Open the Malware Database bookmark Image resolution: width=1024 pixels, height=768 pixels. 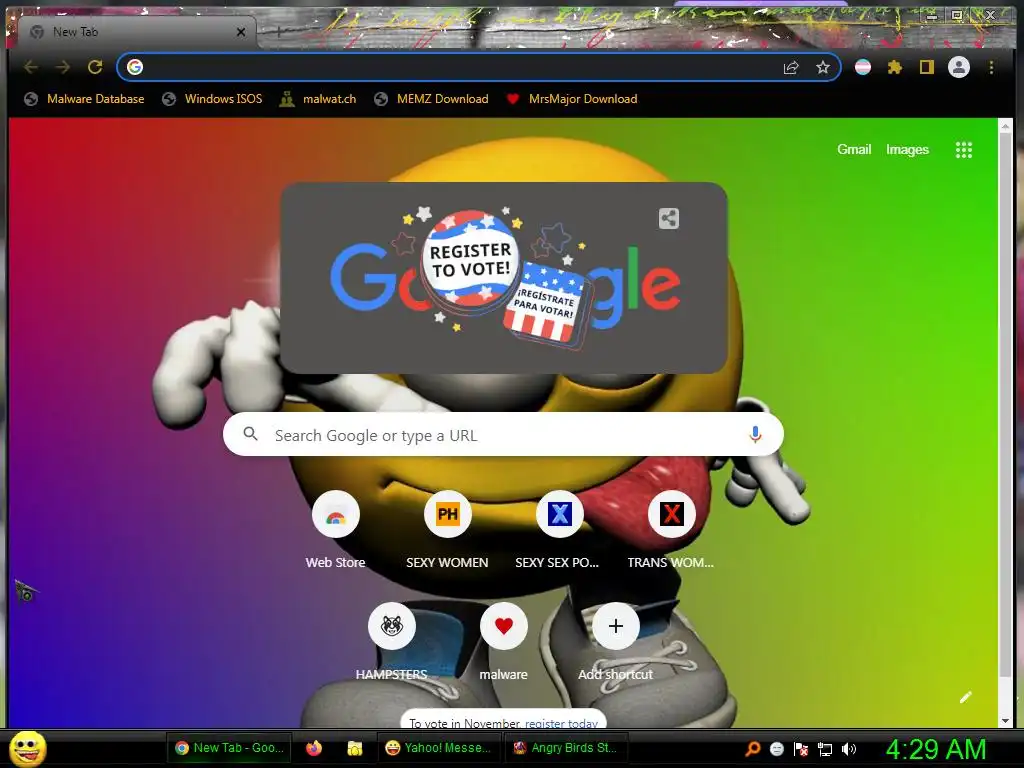[x=84, y=99]
